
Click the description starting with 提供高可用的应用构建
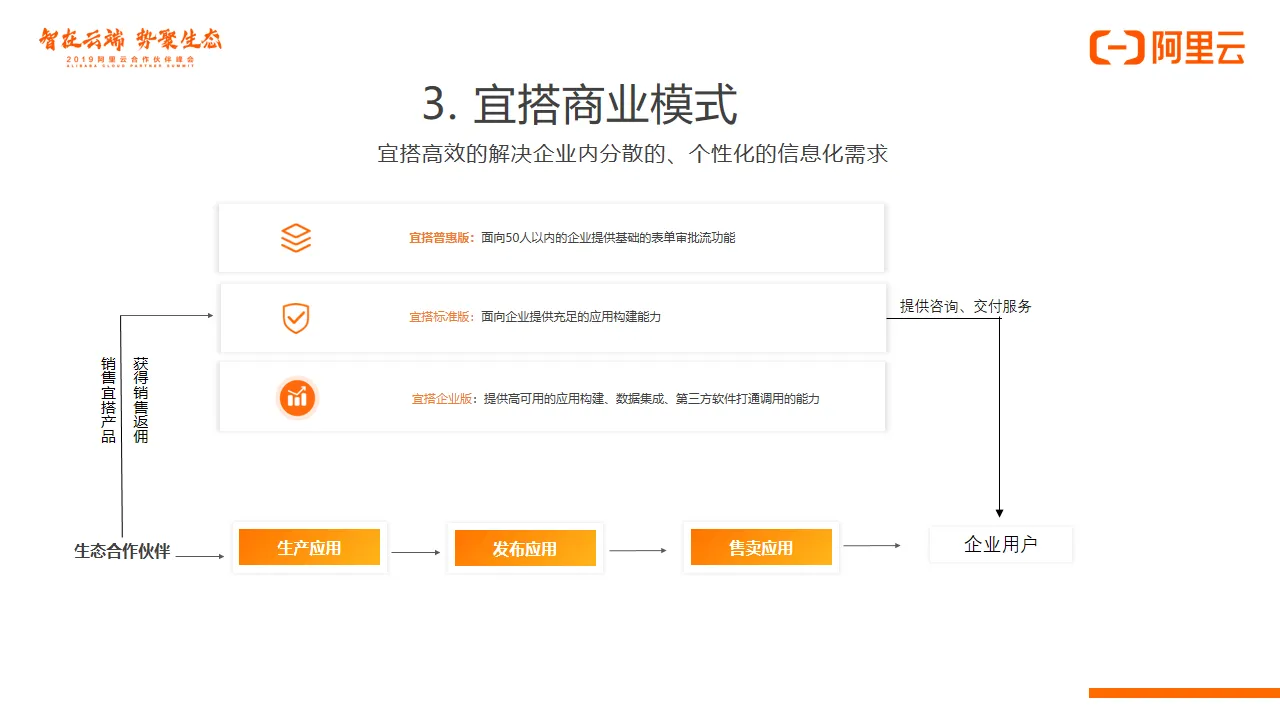[x=652, y=399]
